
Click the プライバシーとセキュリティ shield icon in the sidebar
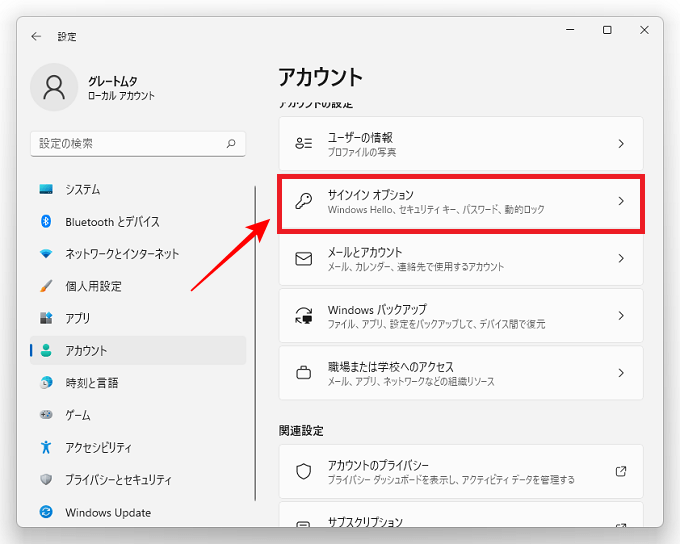(x=46, y=479)
